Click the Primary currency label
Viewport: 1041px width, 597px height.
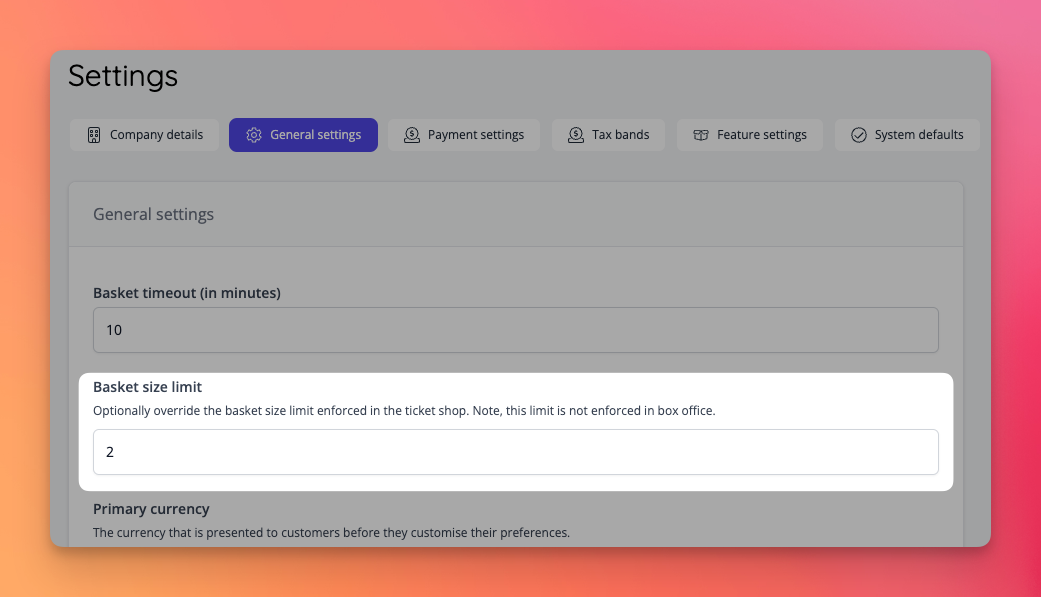151,508
